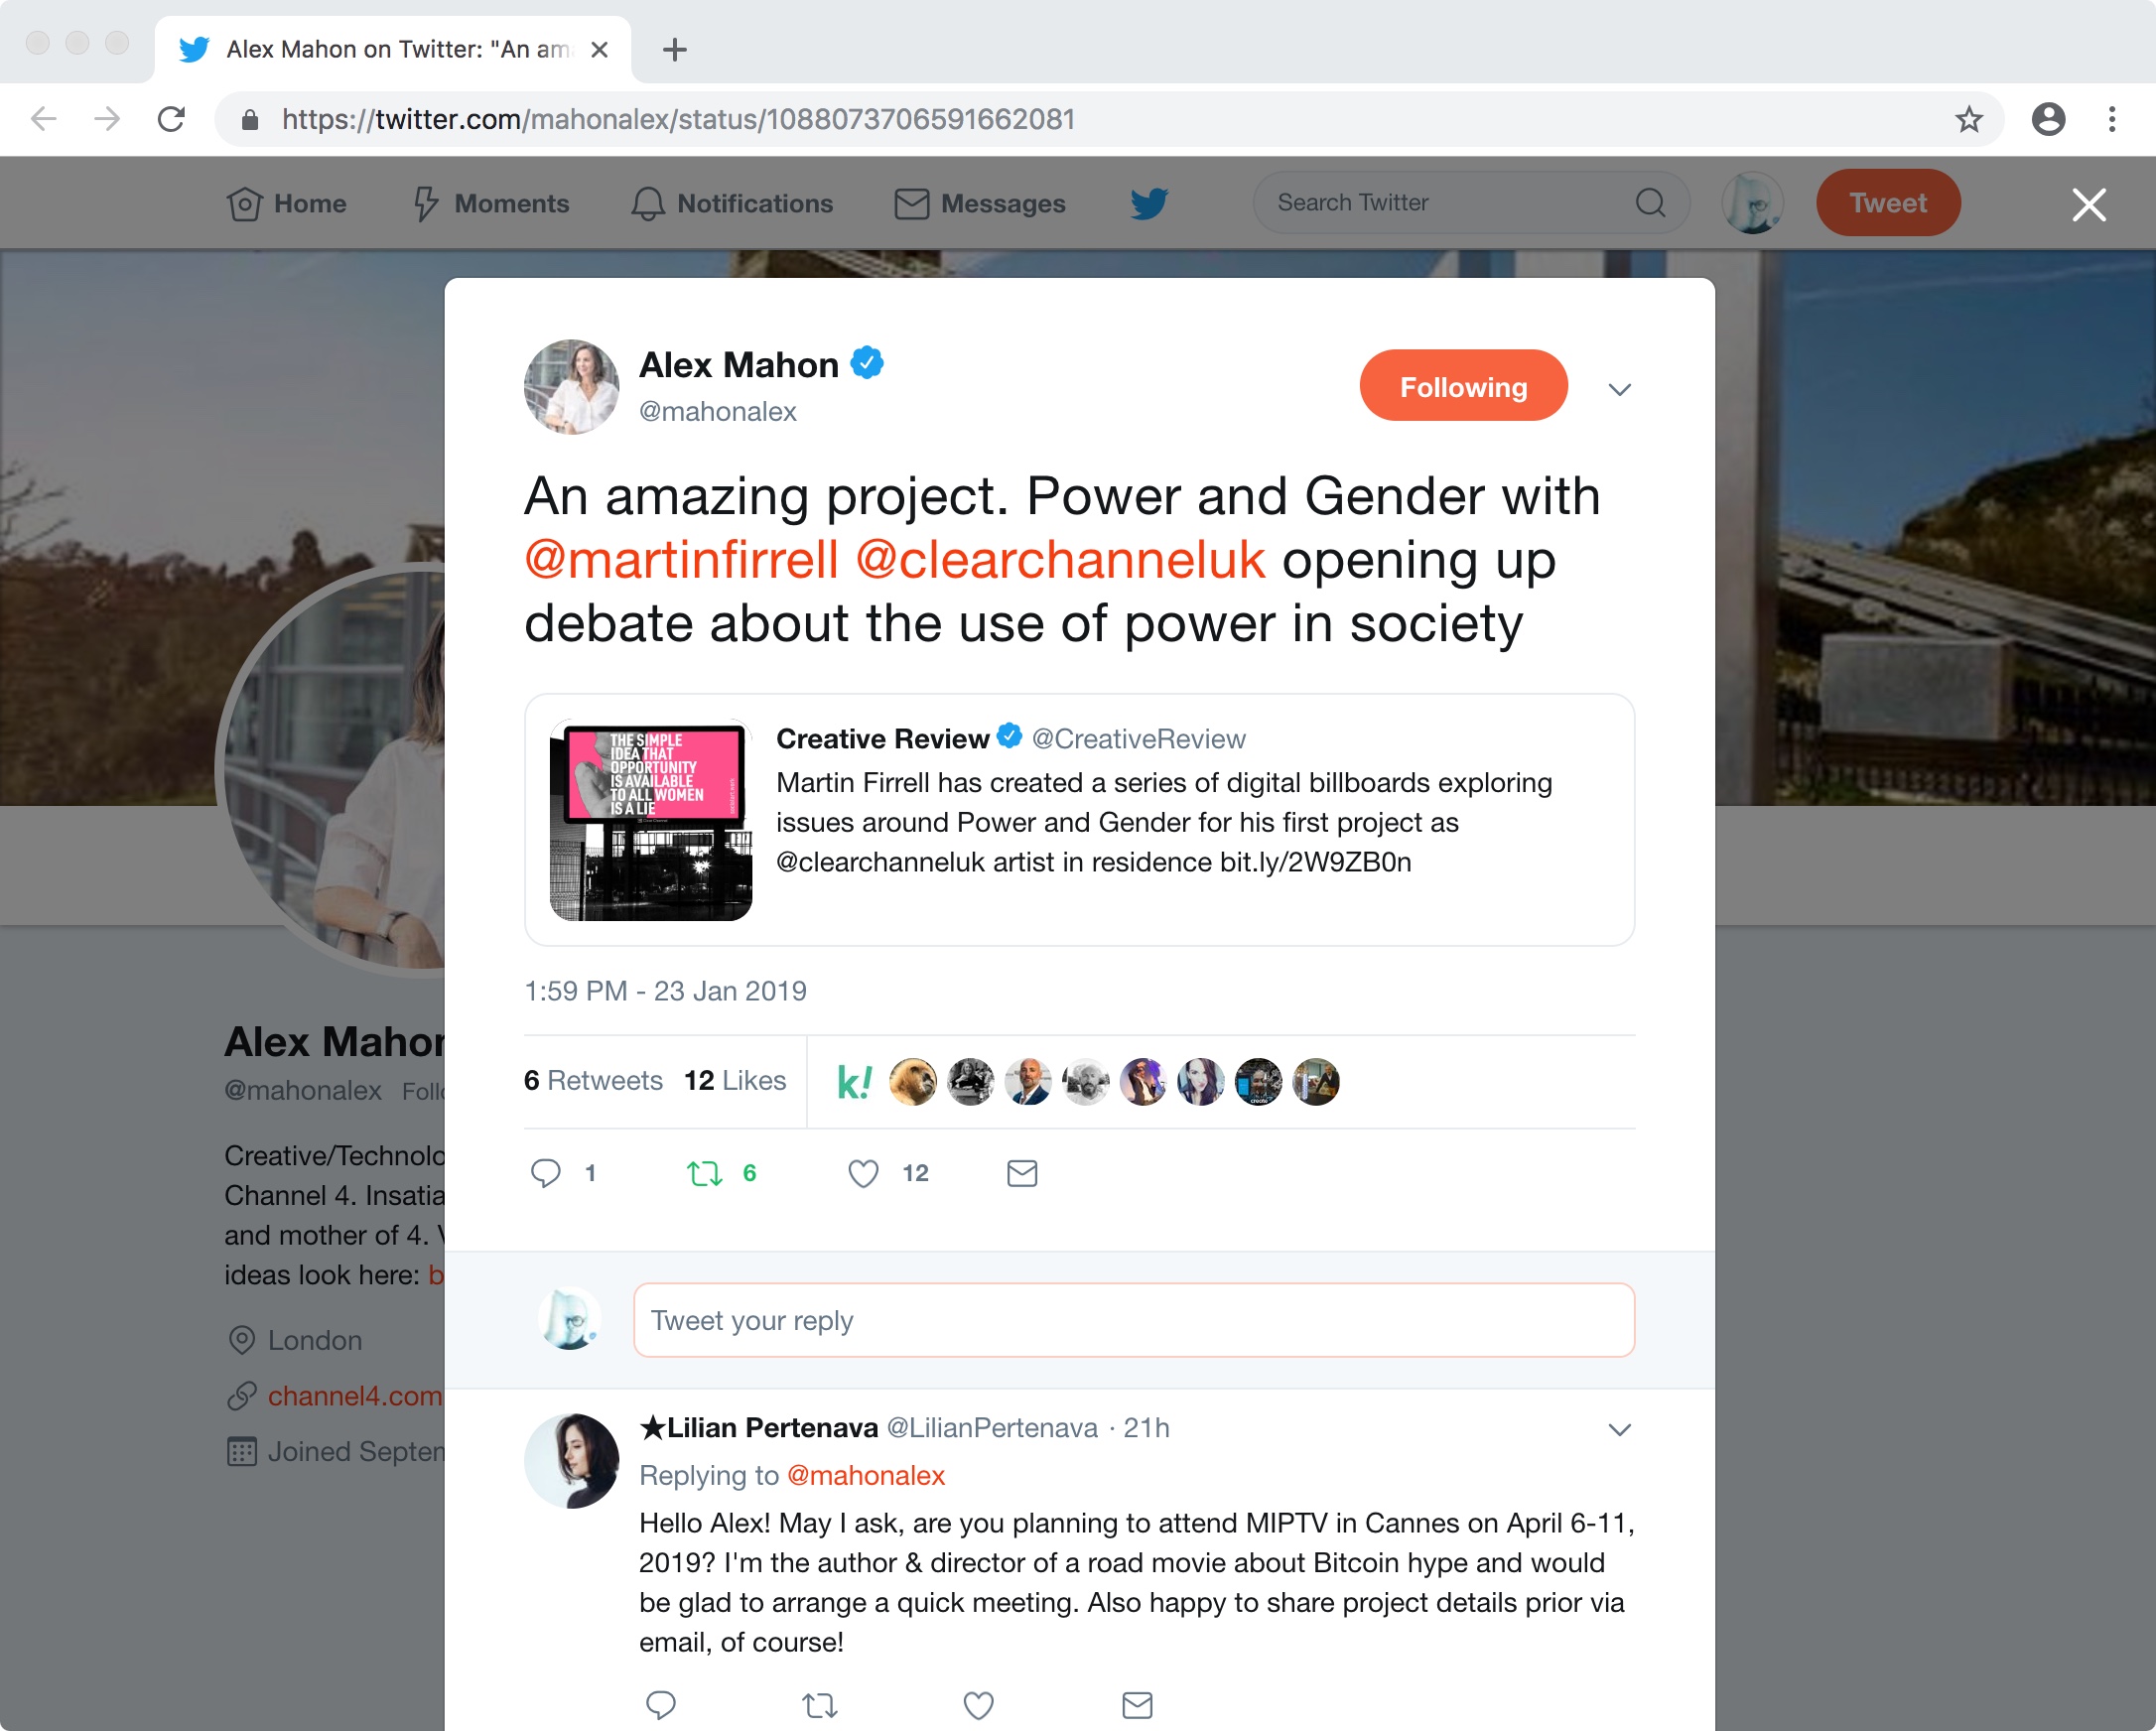Screen dimensions: 2156x1731
Task: Open the profile avatar menu in top bar
Action: (x=1752, y=203)
